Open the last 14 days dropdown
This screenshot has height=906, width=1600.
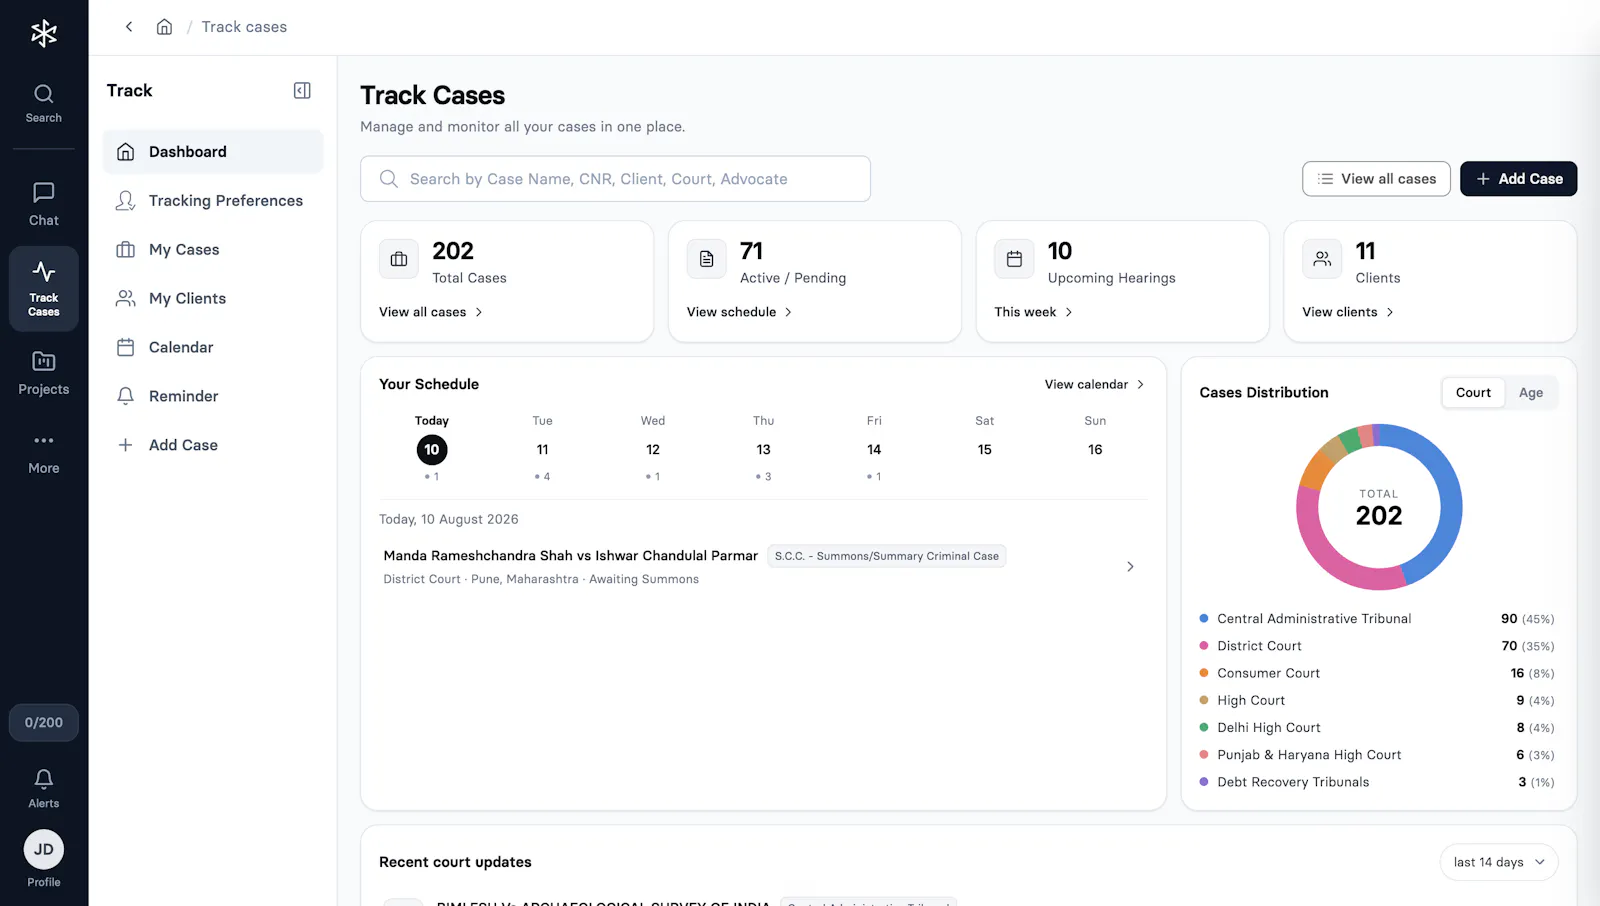point(1498,862)
